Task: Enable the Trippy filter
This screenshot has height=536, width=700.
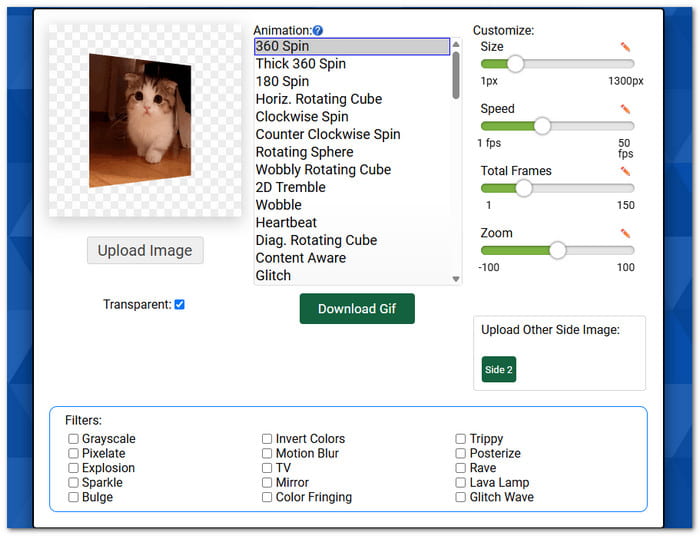Action: [x=461, y=439]
